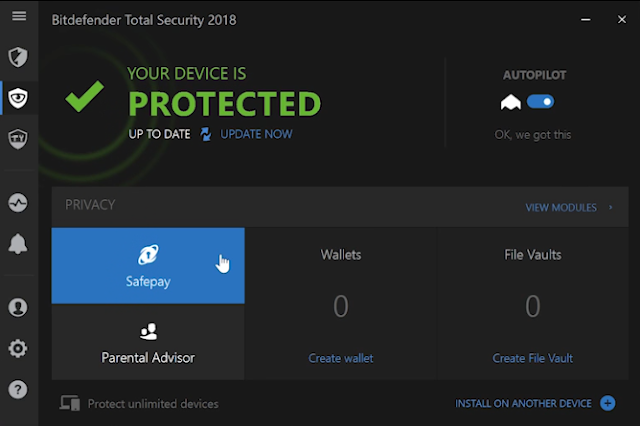This screenshot has height=426, width=640.
Task: Click the File Vaults heading
Action: click(x=533, y=255)
